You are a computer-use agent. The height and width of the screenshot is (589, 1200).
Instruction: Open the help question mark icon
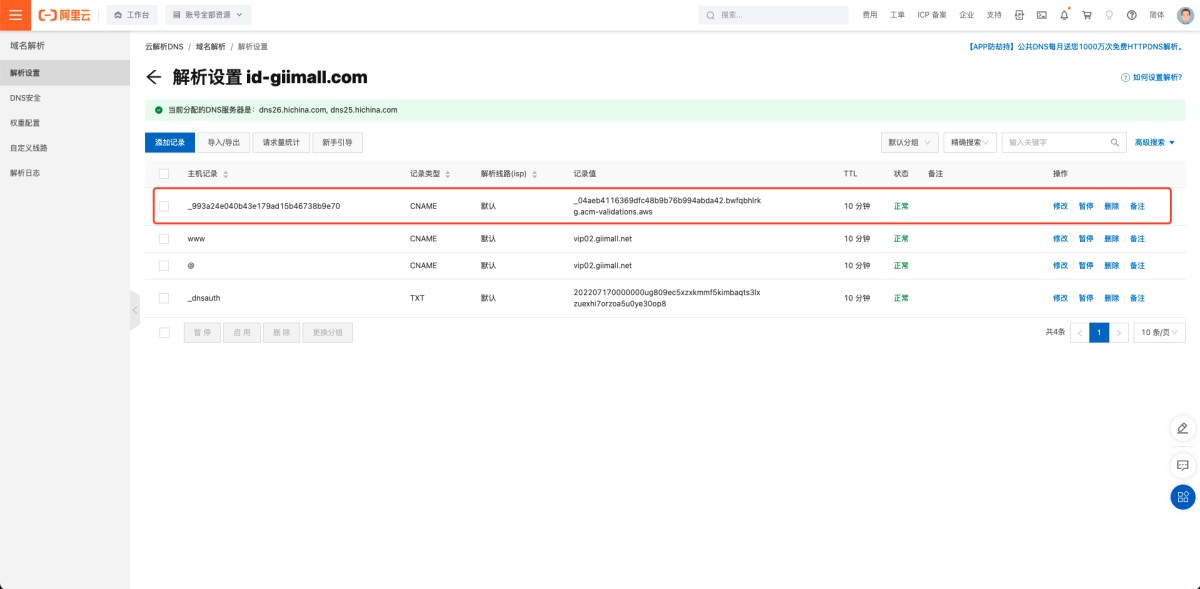[x=1131, y=15]
